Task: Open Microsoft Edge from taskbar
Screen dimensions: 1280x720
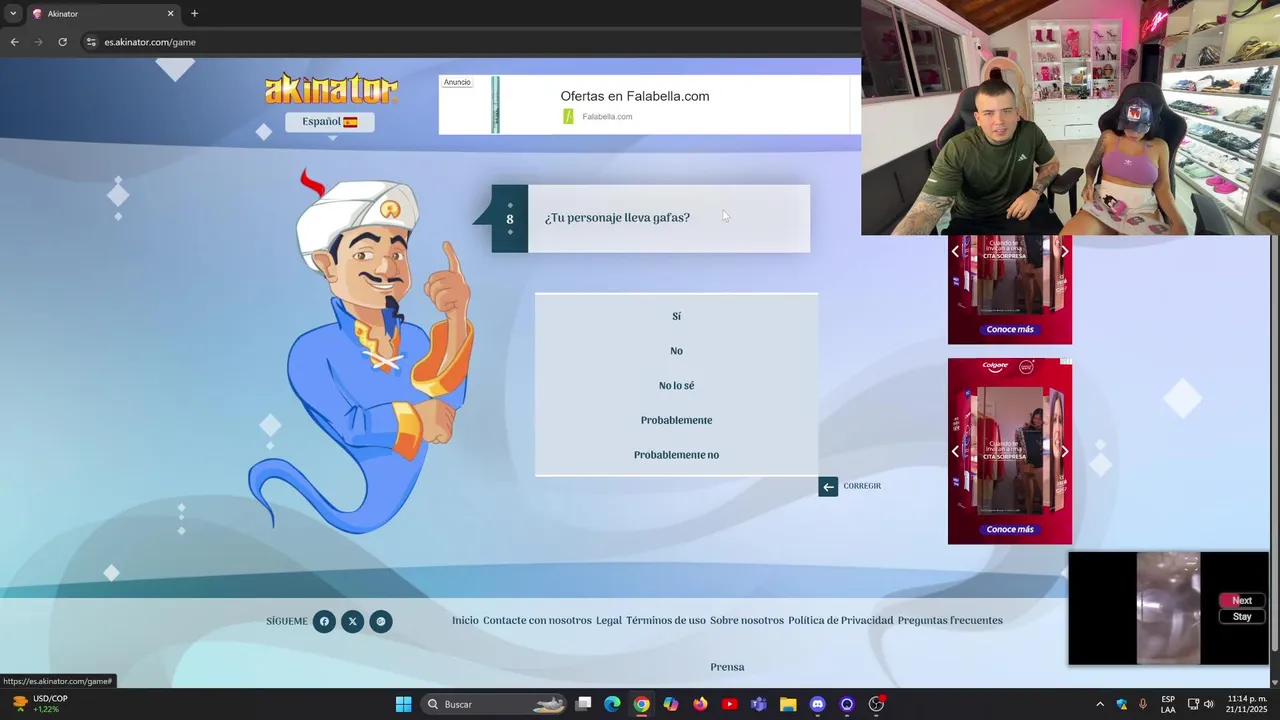Action: [612, 704]
